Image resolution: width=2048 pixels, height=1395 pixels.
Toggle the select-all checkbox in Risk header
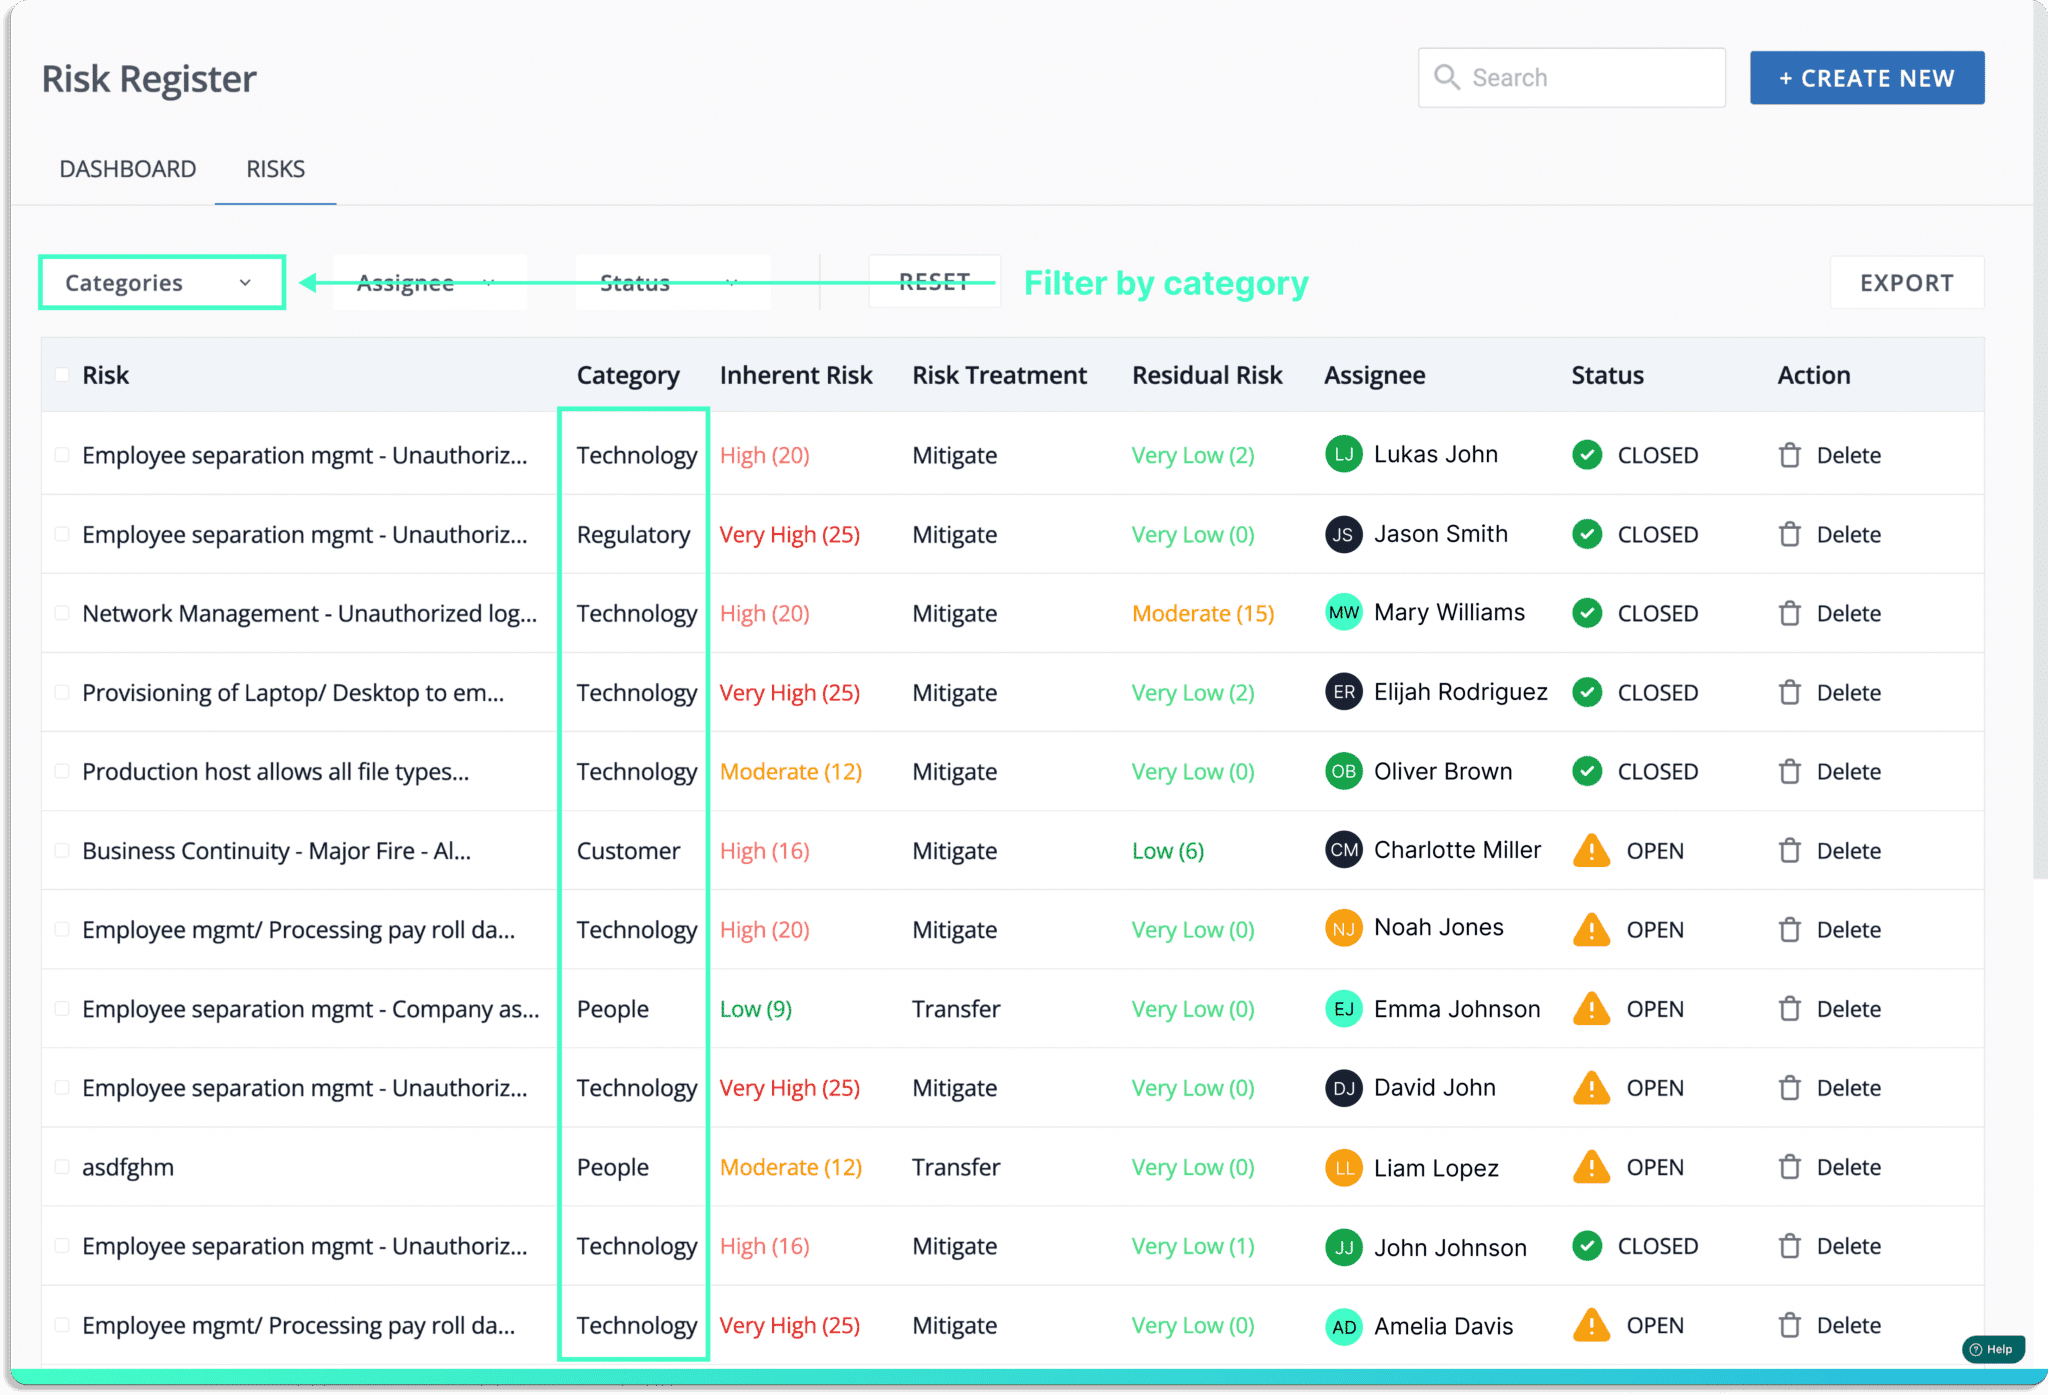click(62, 375)
